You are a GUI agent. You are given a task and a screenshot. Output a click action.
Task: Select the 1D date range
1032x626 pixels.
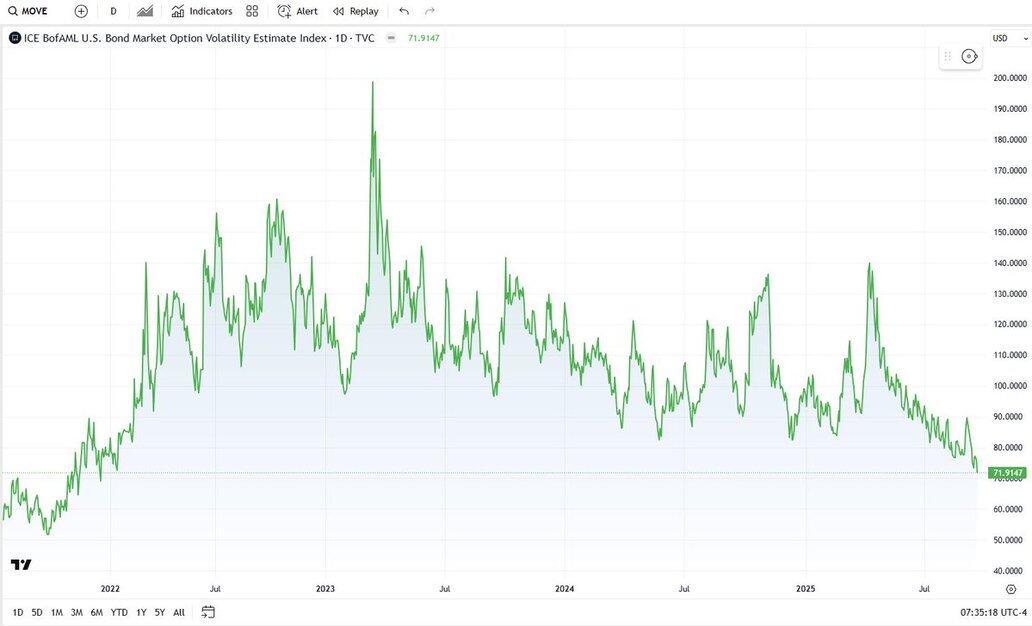[x=18, y=612]
